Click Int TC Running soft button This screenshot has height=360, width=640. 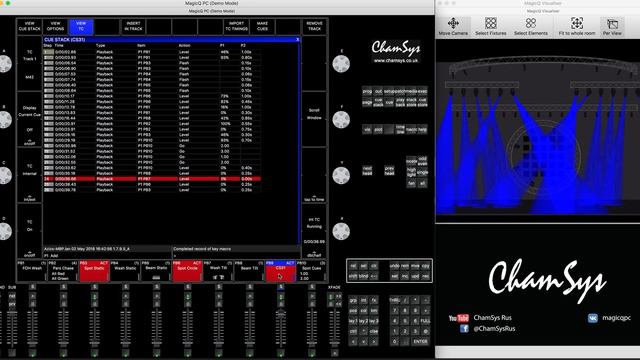[314, 231]
